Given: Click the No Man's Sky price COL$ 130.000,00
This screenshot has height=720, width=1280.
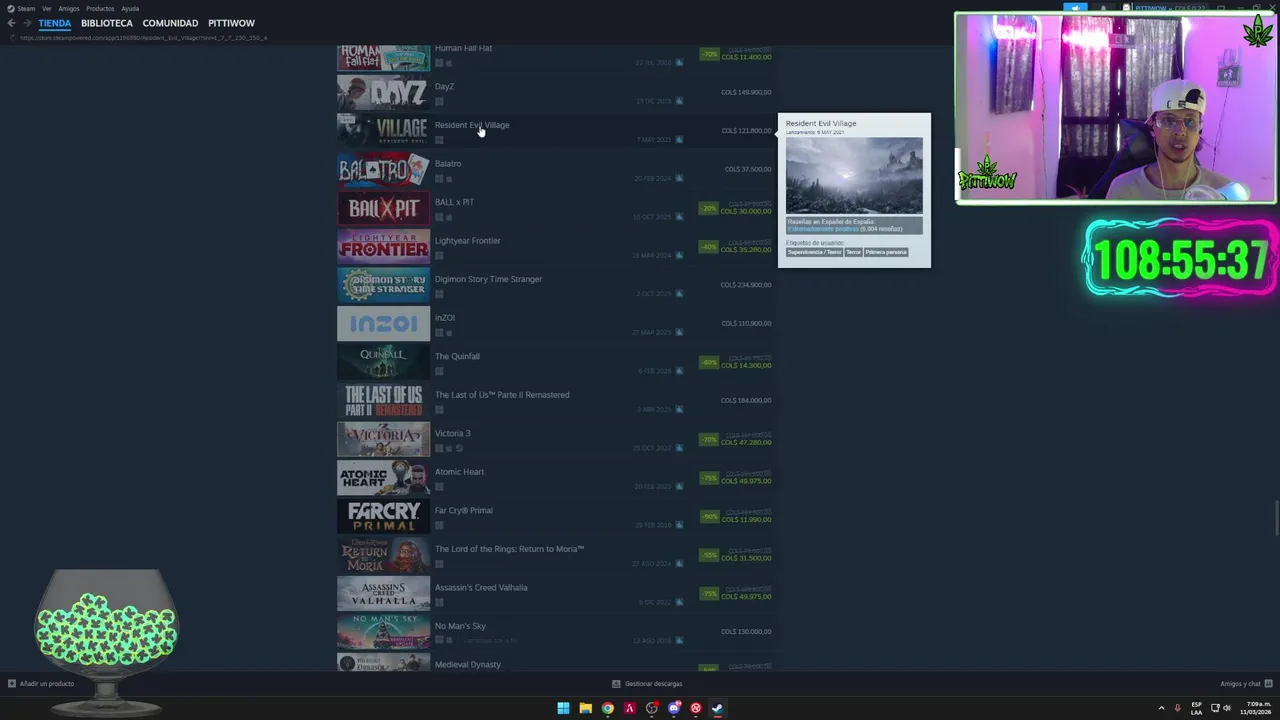Looking at the screenshot, I should point(746,631).
